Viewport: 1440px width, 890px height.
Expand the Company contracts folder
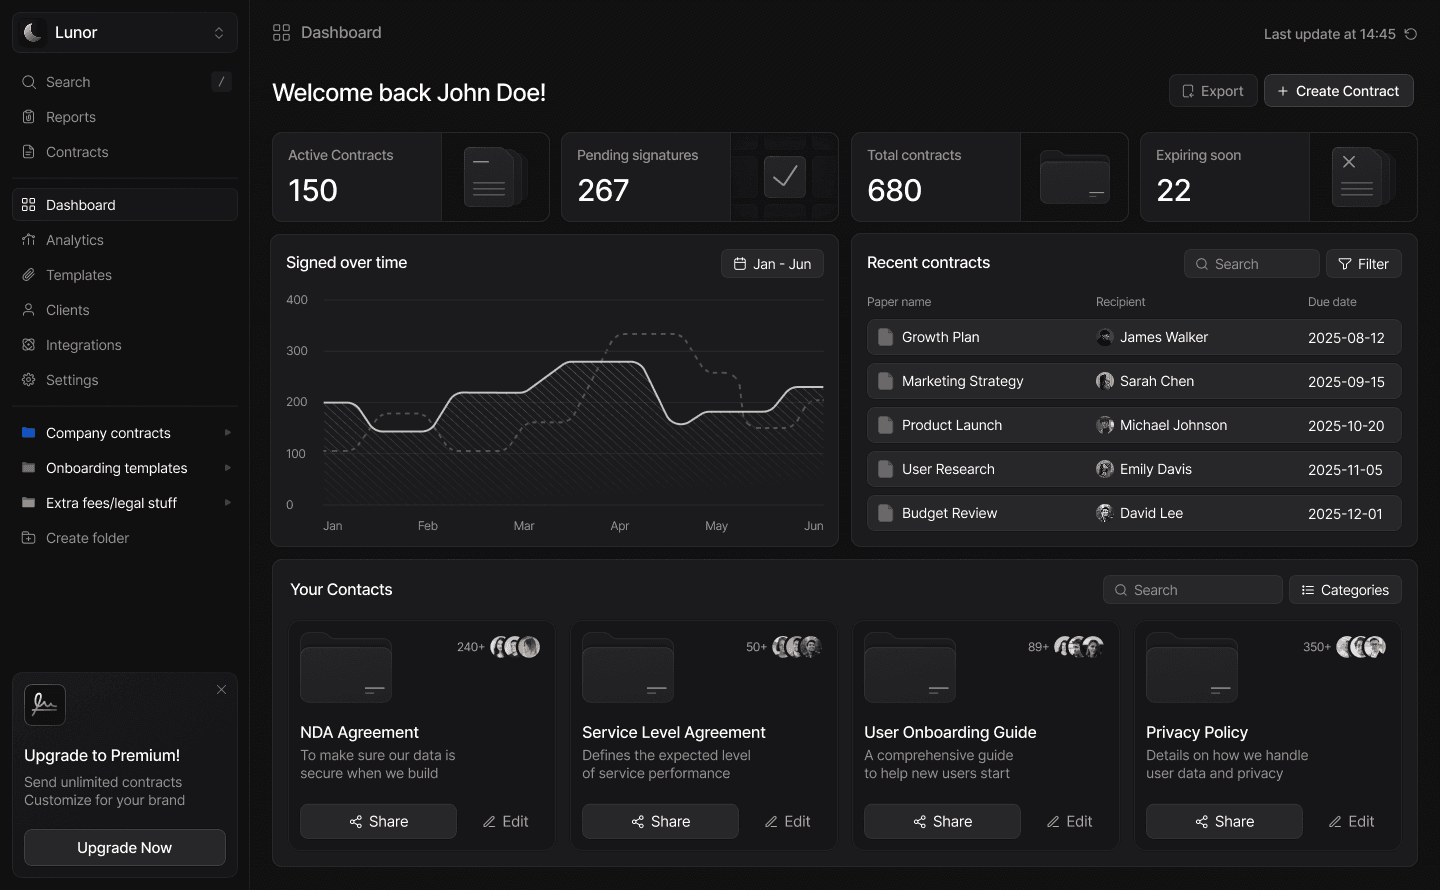(x=228, y=433)
